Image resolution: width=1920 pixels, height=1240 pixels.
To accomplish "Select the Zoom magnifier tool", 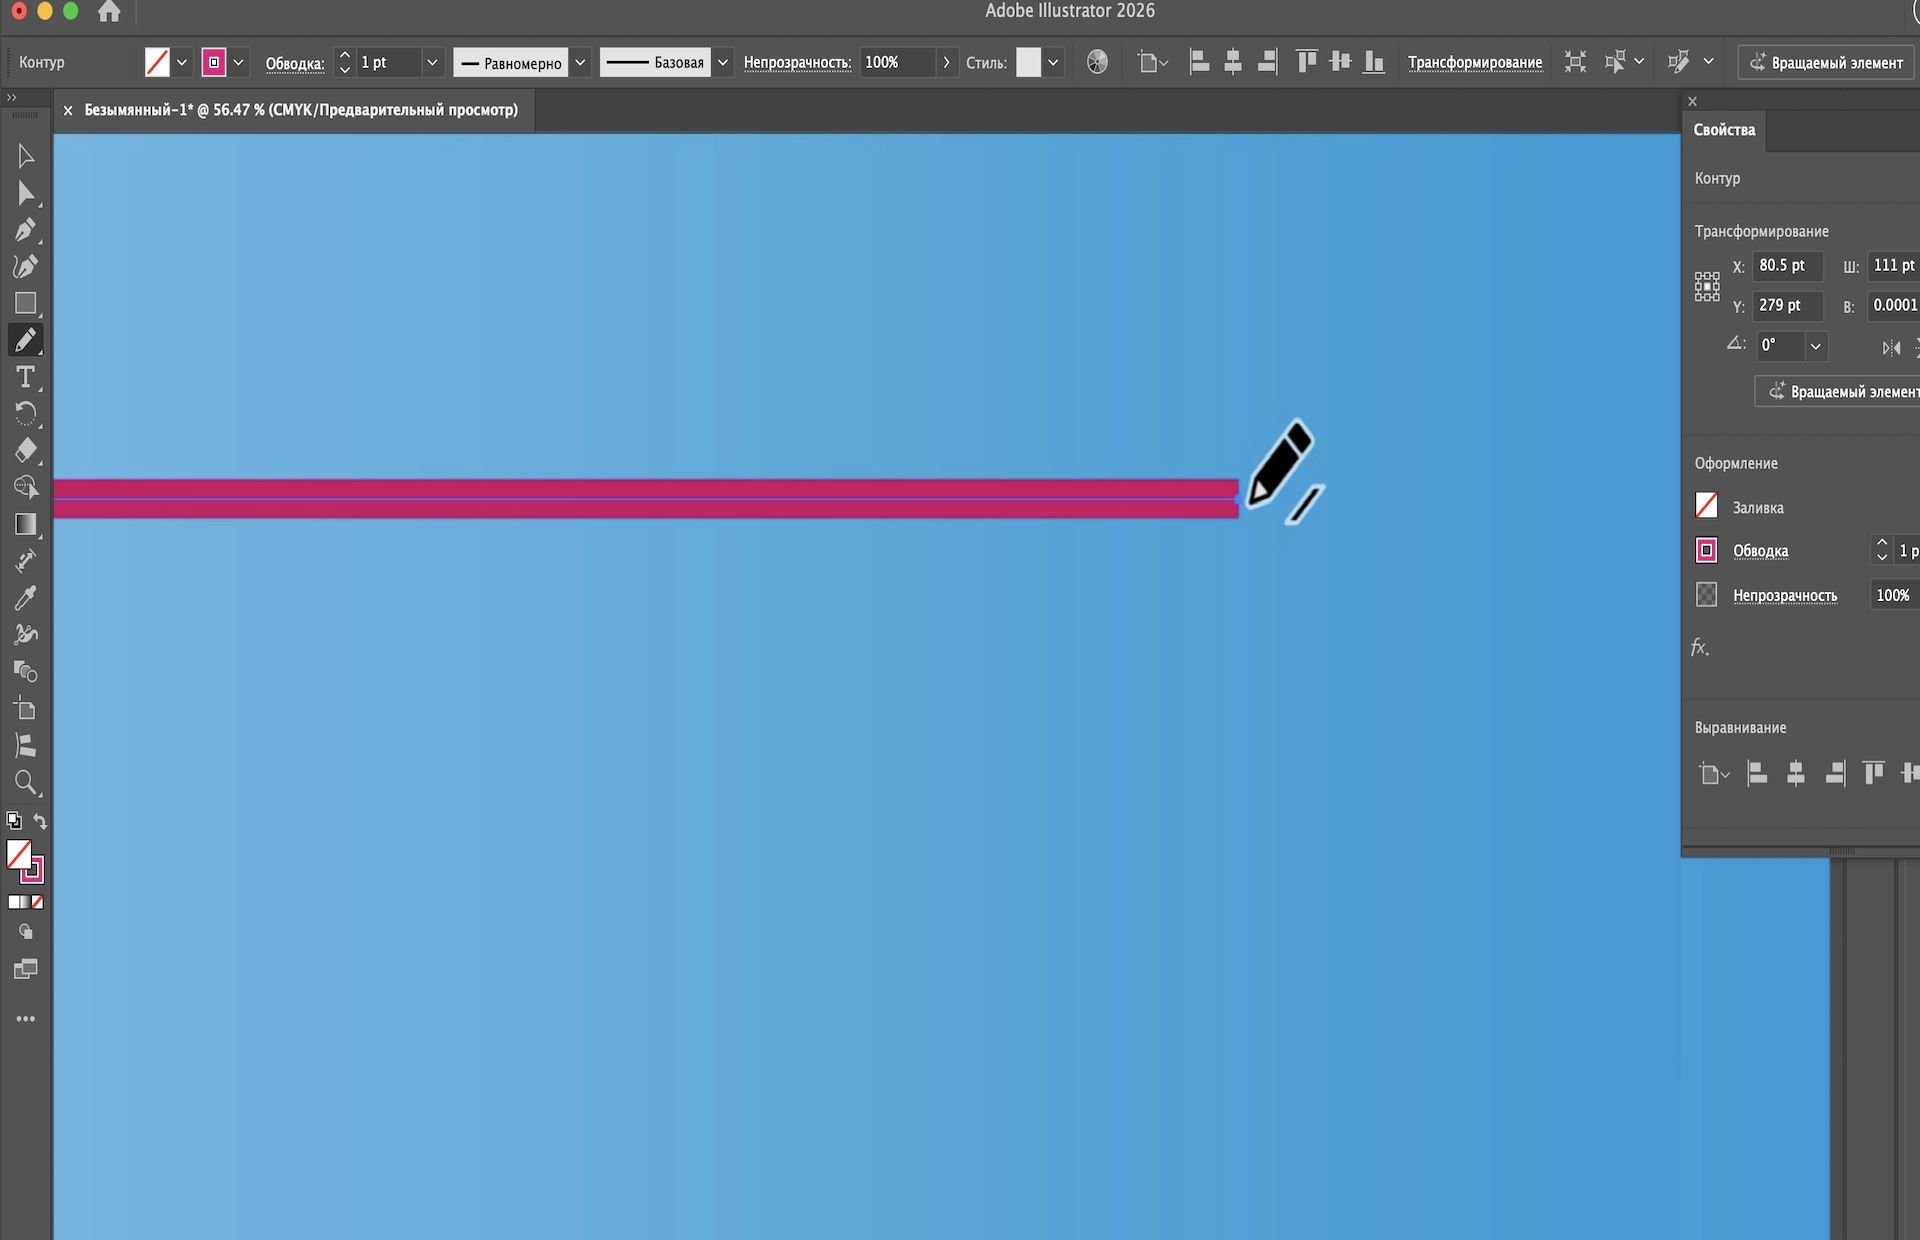I will (x=26, y=782).
